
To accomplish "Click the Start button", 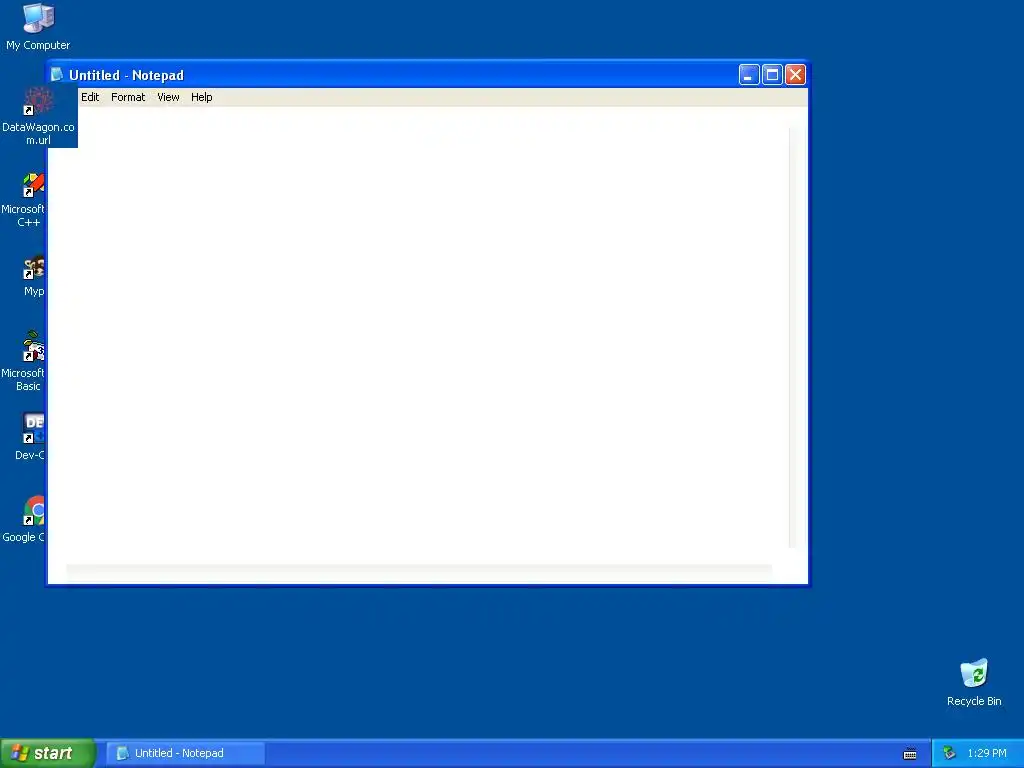I will (48, 753).
